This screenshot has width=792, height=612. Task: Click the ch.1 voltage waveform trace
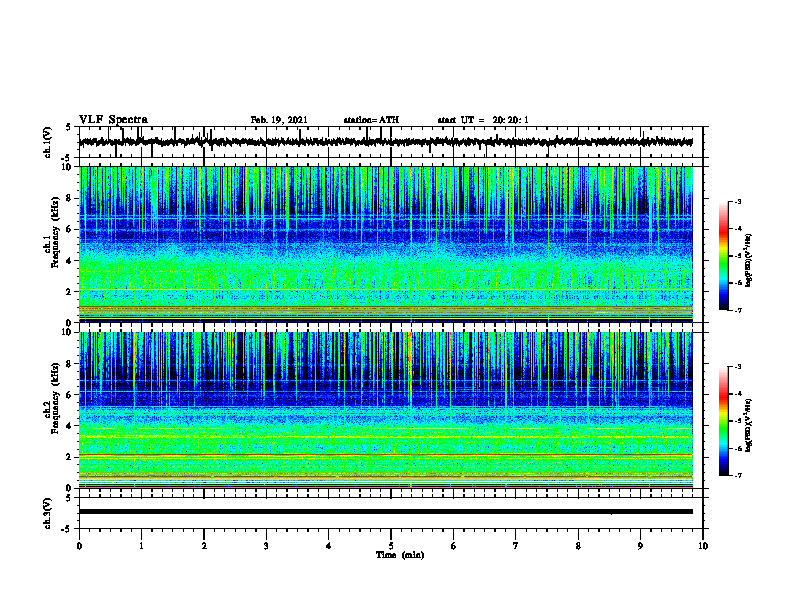pos(386,142)
